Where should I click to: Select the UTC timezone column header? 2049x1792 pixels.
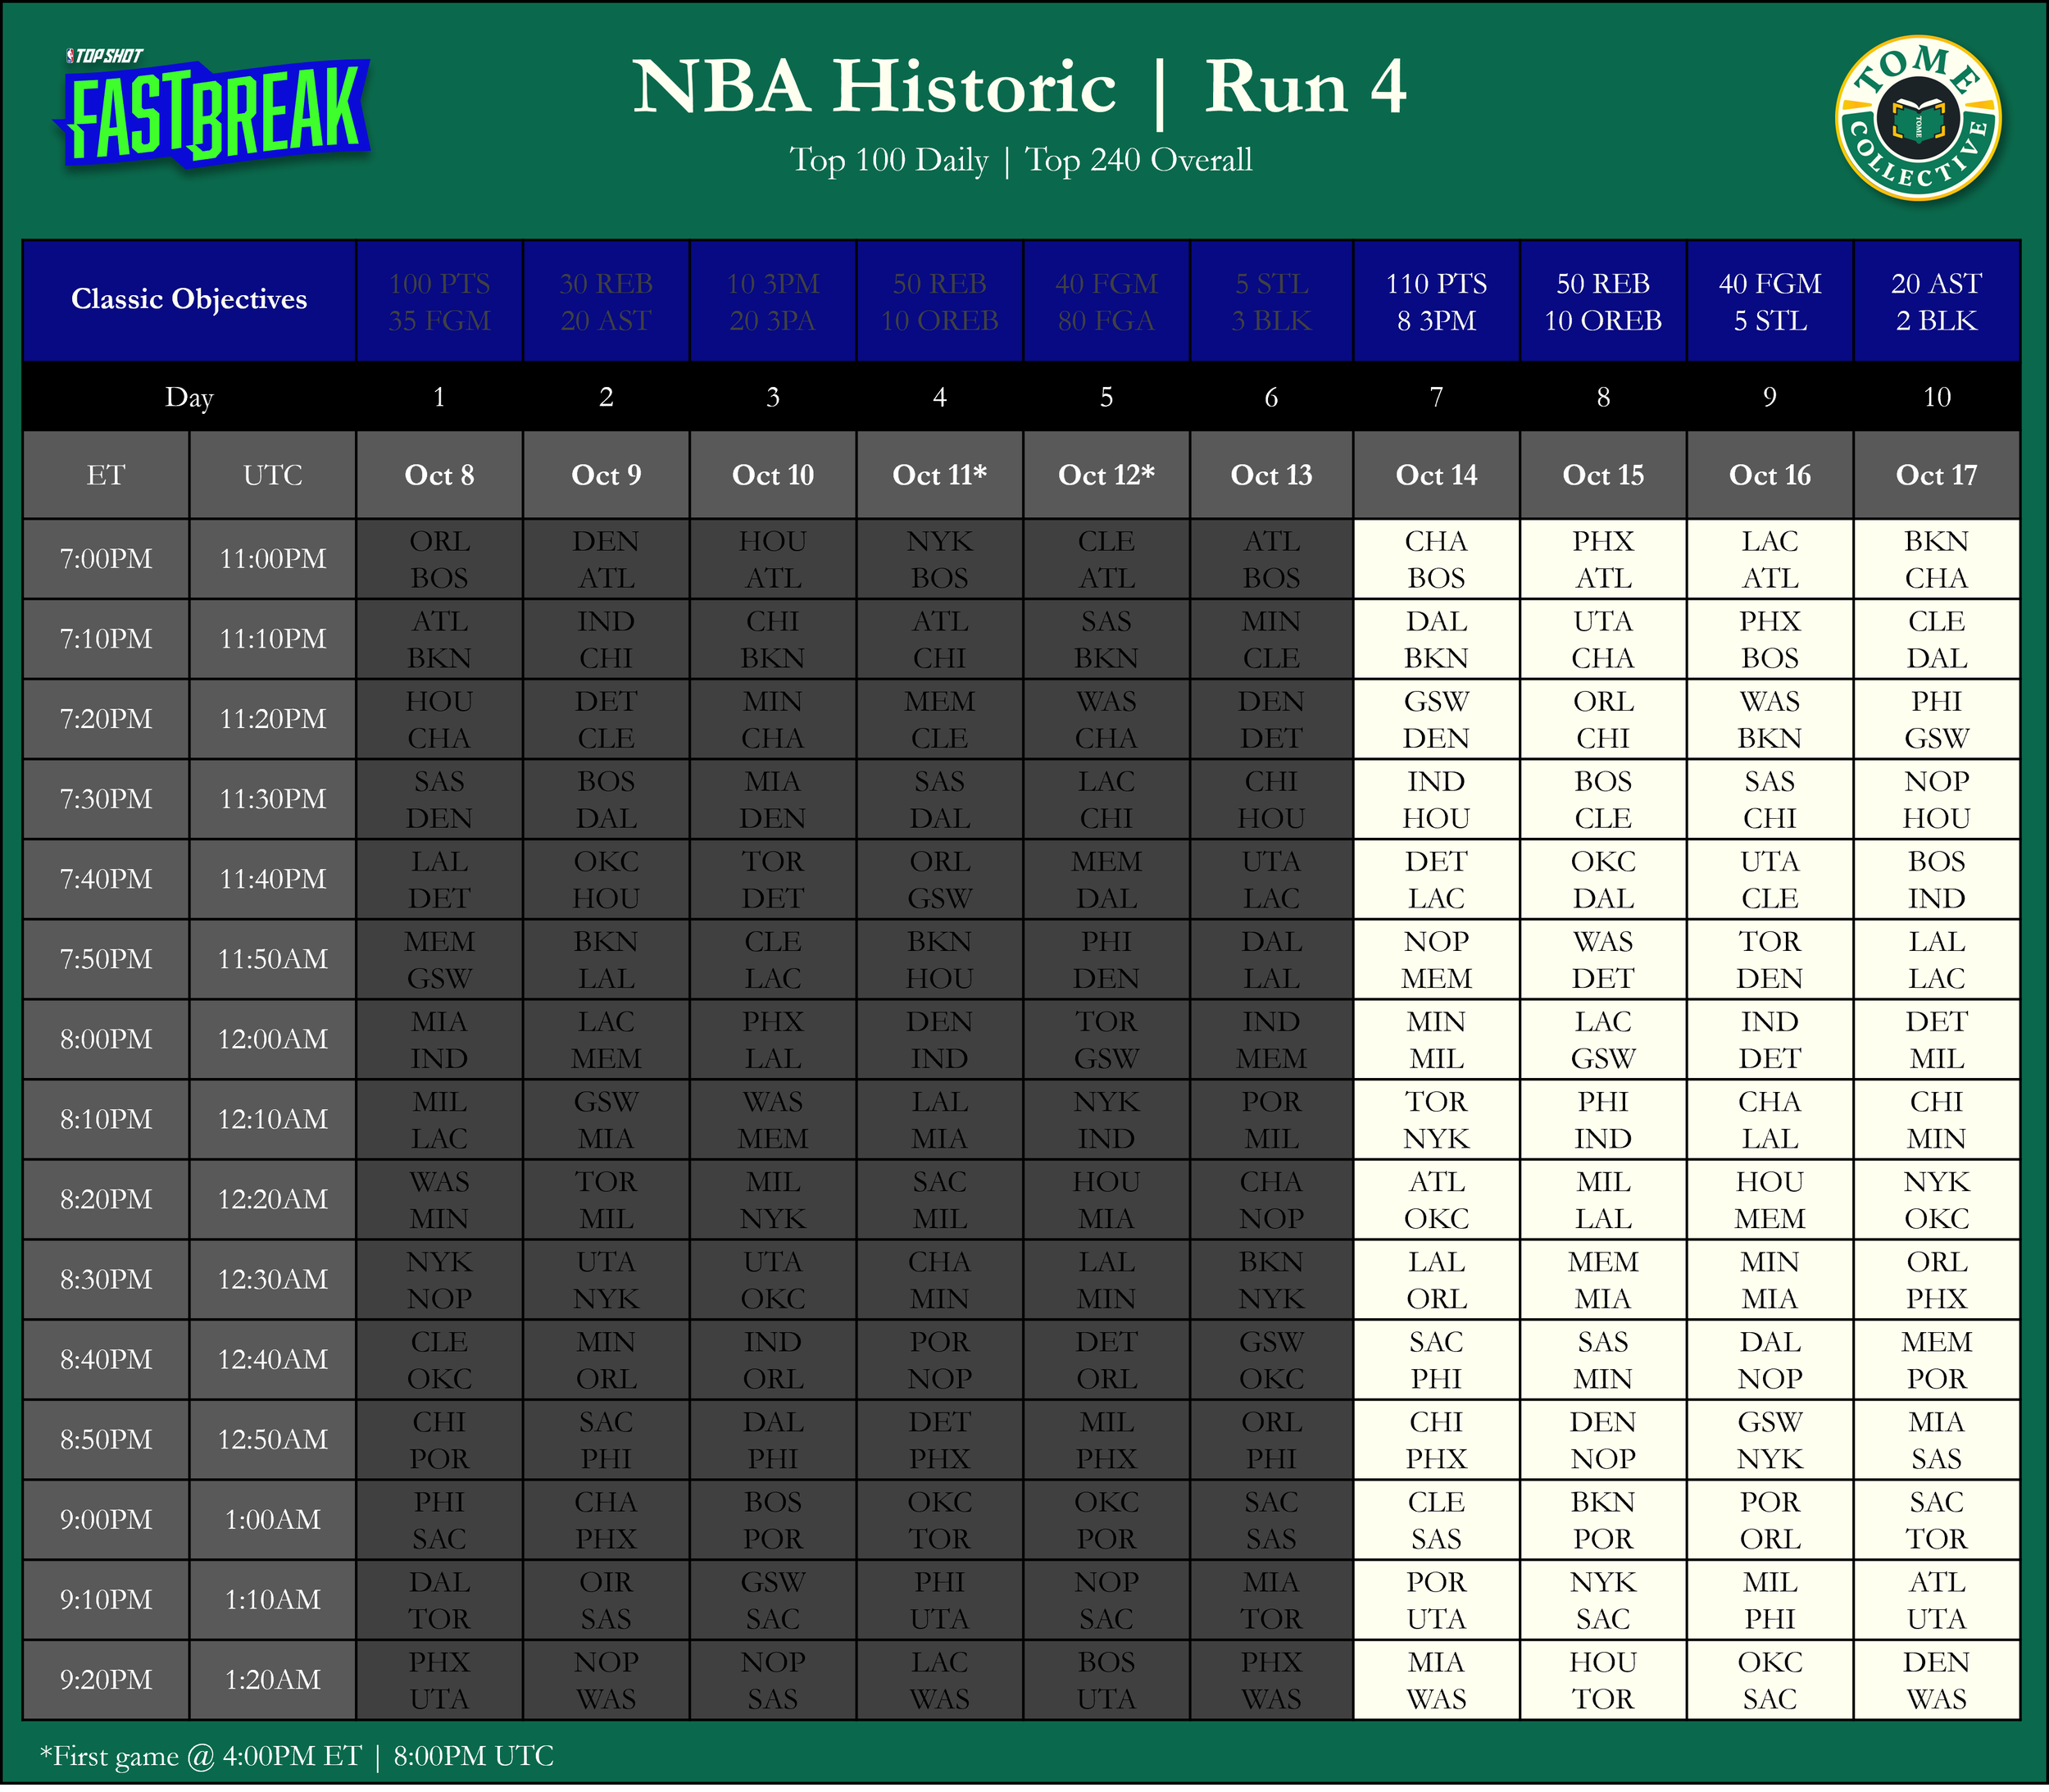click(x=272, y=475)
